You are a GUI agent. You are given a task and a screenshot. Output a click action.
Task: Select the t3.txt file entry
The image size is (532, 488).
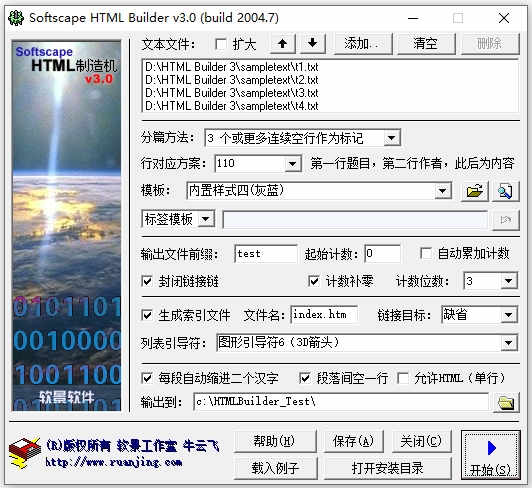click(x=232, y=93)
